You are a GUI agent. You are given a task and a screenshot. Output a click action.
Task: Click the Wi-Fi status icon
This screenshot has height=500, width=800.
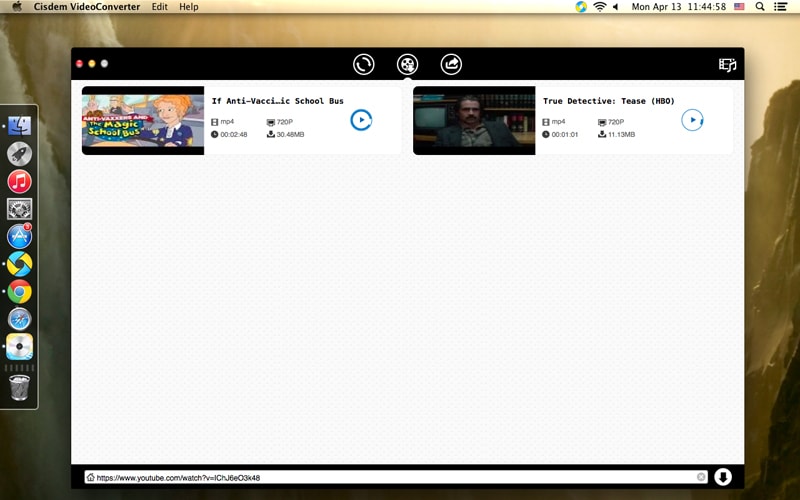click(599, 7)
